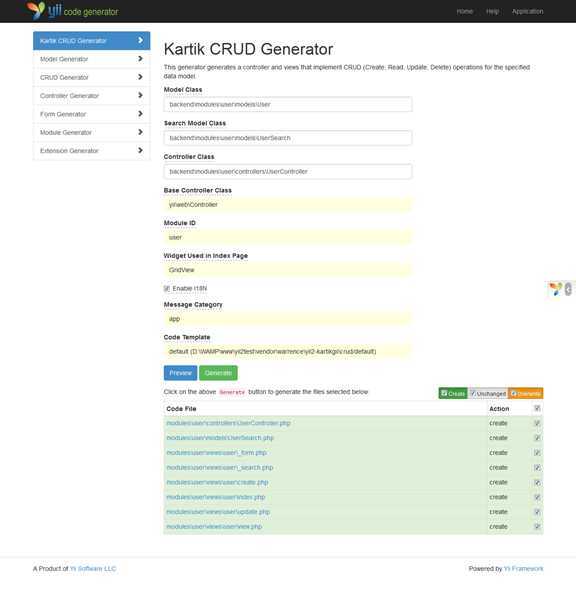Uncheck the _form.php row checkbox
This screenshot has width=576, height=591.
tap(537, 453)
